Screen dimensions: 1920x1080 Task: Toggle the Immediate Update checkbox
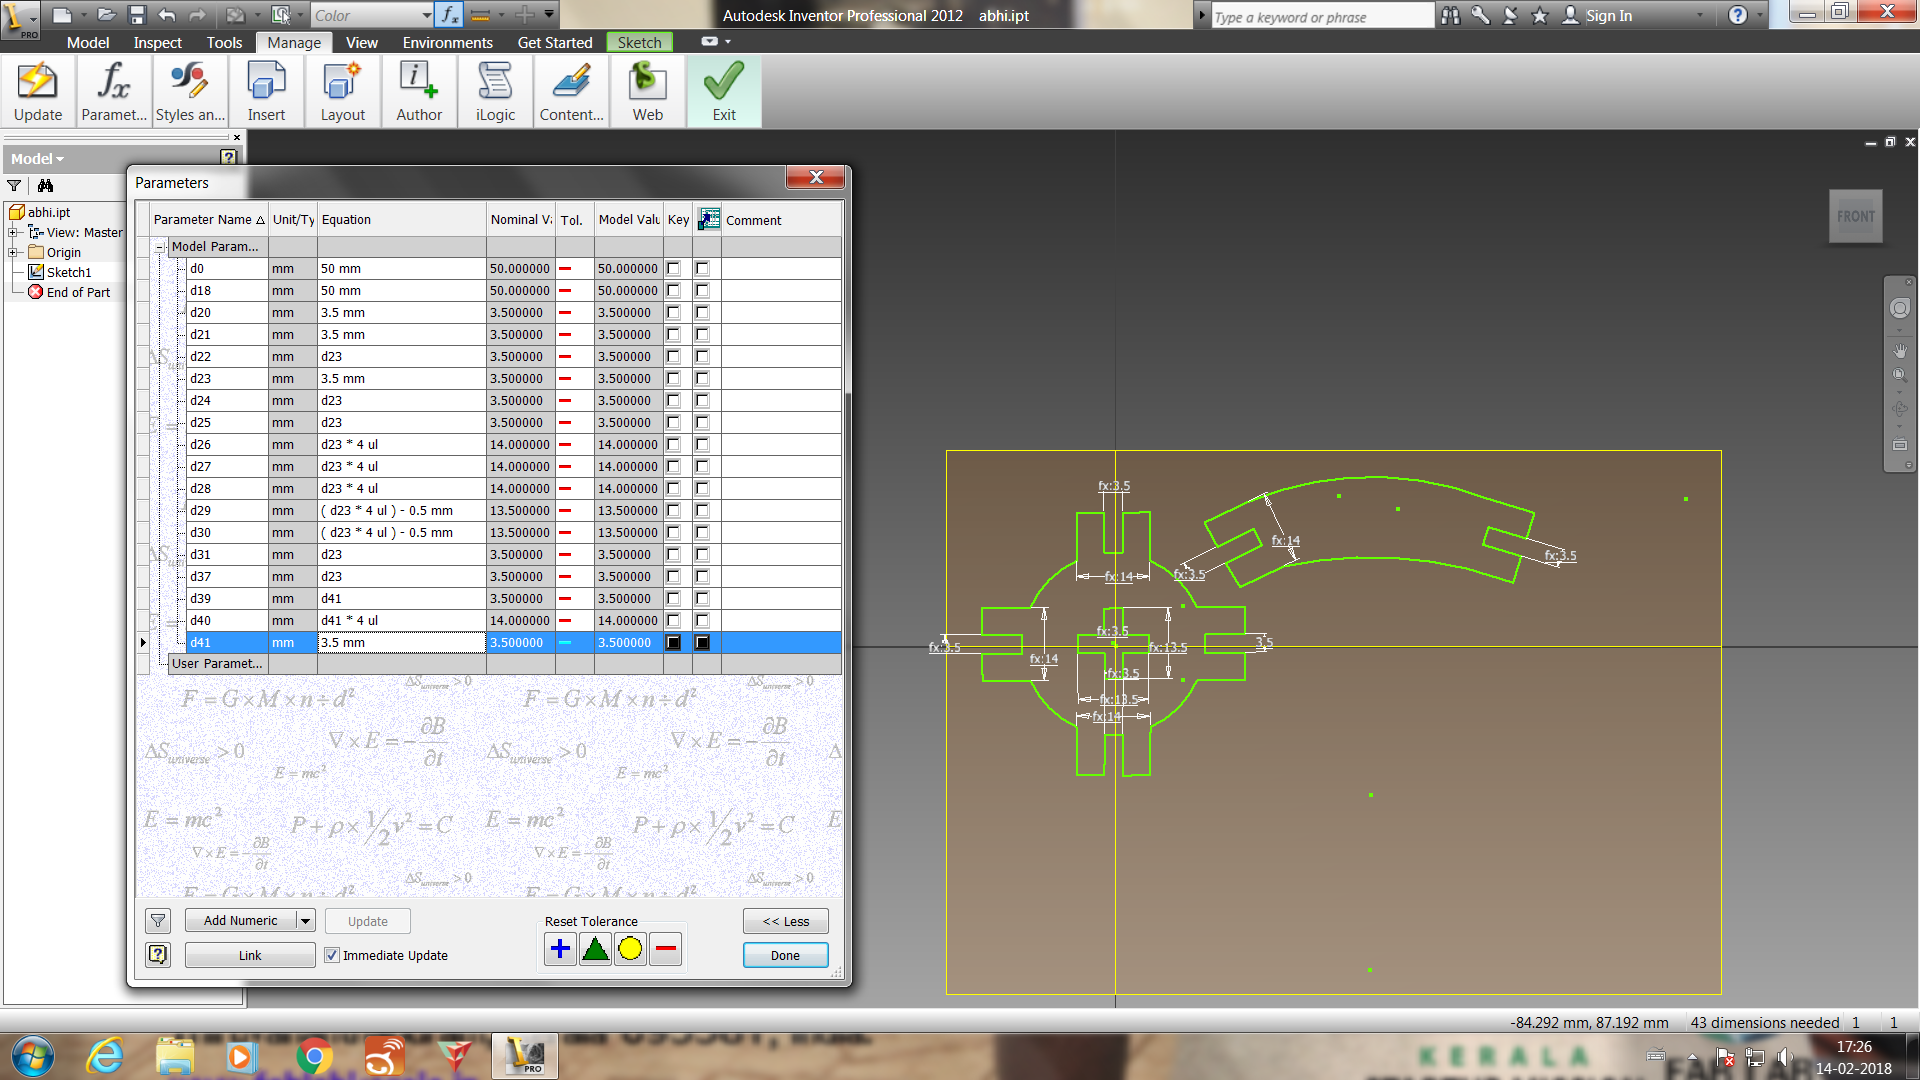332,955
